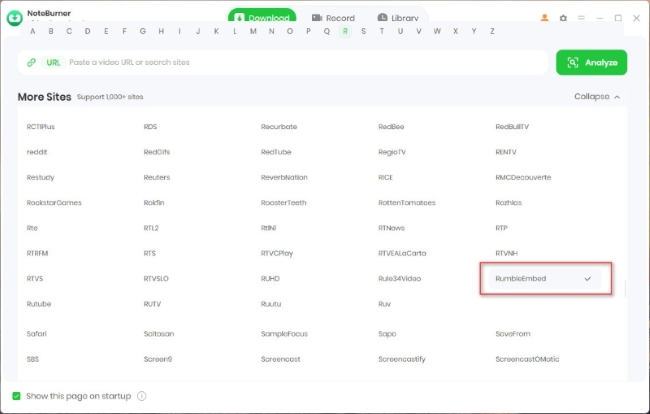This screenshot has height=414, width=650.
Task: Open the SBS site
Action: (x=32, y=359)
